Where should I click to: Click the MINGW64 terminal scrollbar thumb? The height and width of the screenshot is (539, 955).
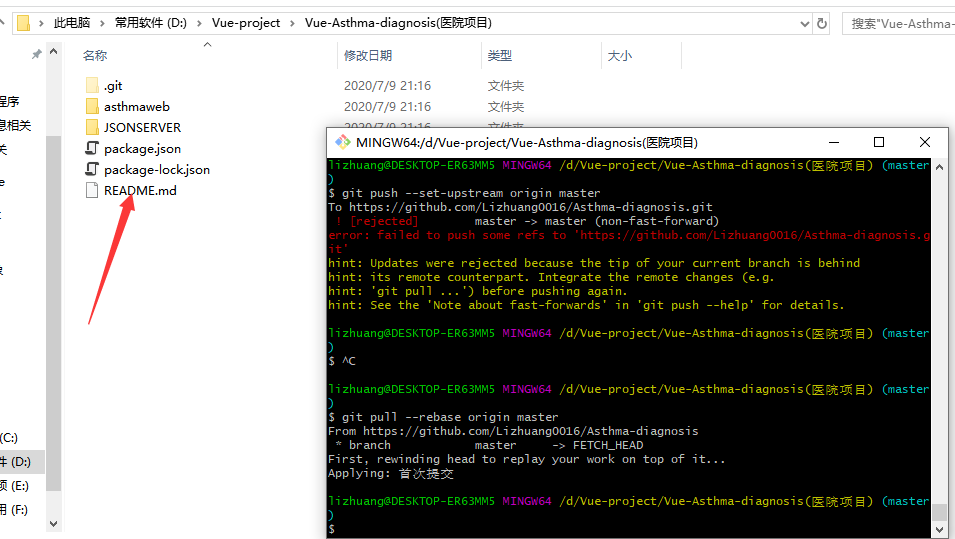tap(939, 512)
